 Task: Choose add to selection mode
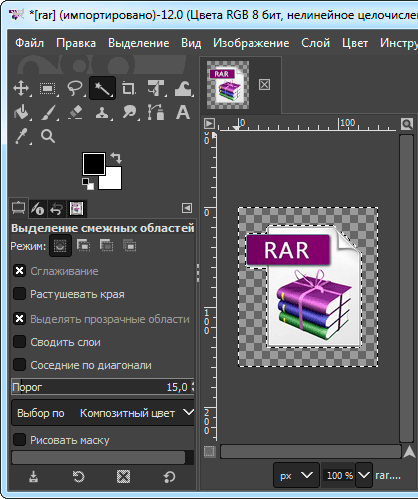pyautogui.click(x=83, y=245)
